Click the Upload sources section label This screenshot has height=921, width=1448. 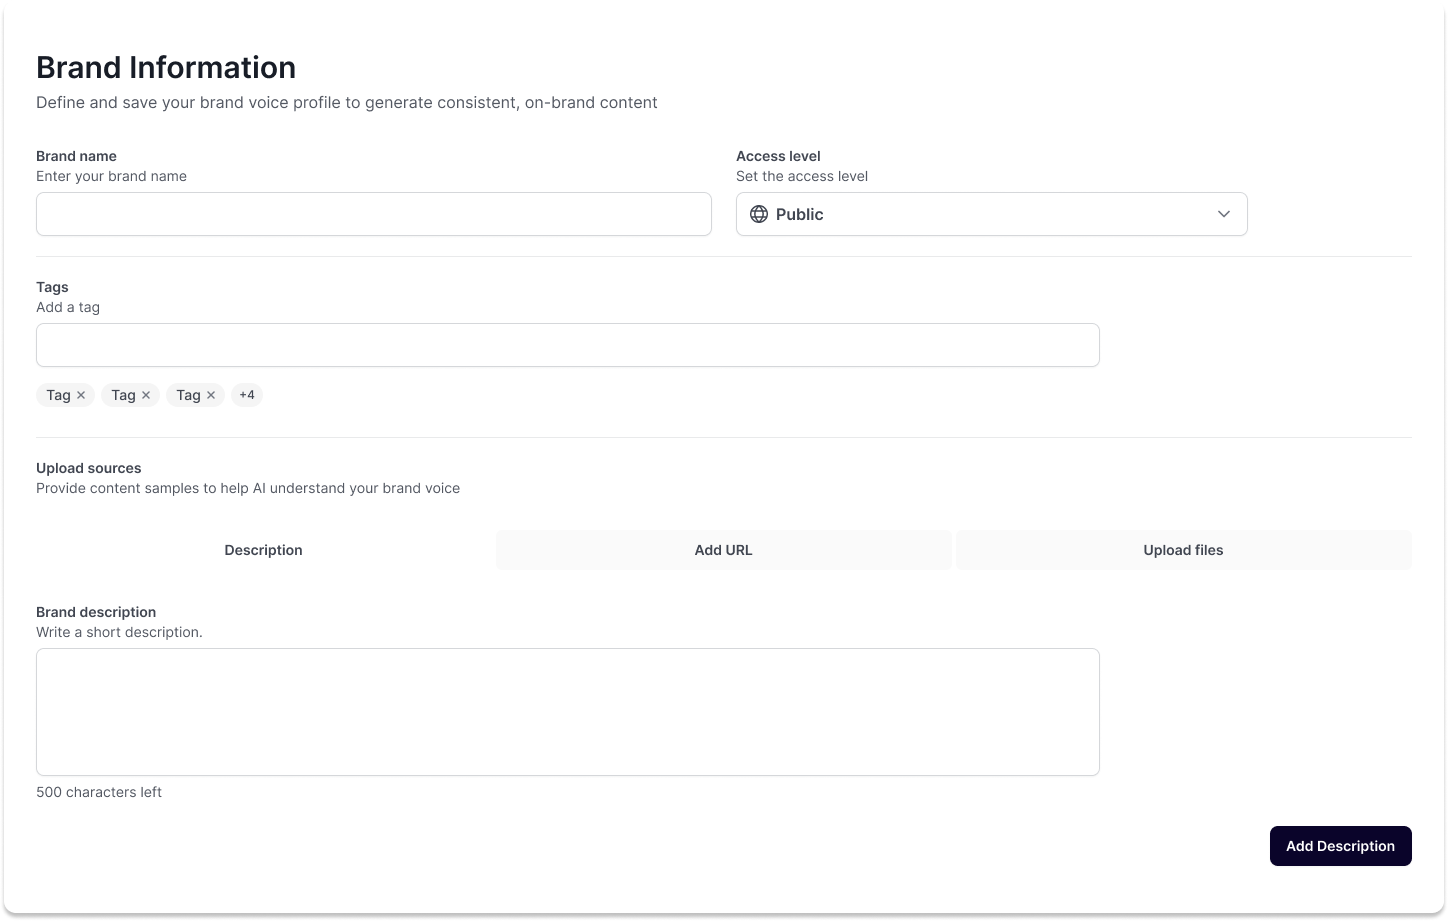click(x=89, y=468)
